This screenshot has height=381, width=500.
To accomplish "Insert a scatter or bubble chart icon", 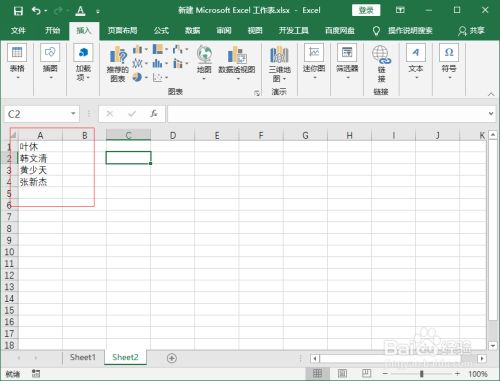I will click(x=157, y=77).
